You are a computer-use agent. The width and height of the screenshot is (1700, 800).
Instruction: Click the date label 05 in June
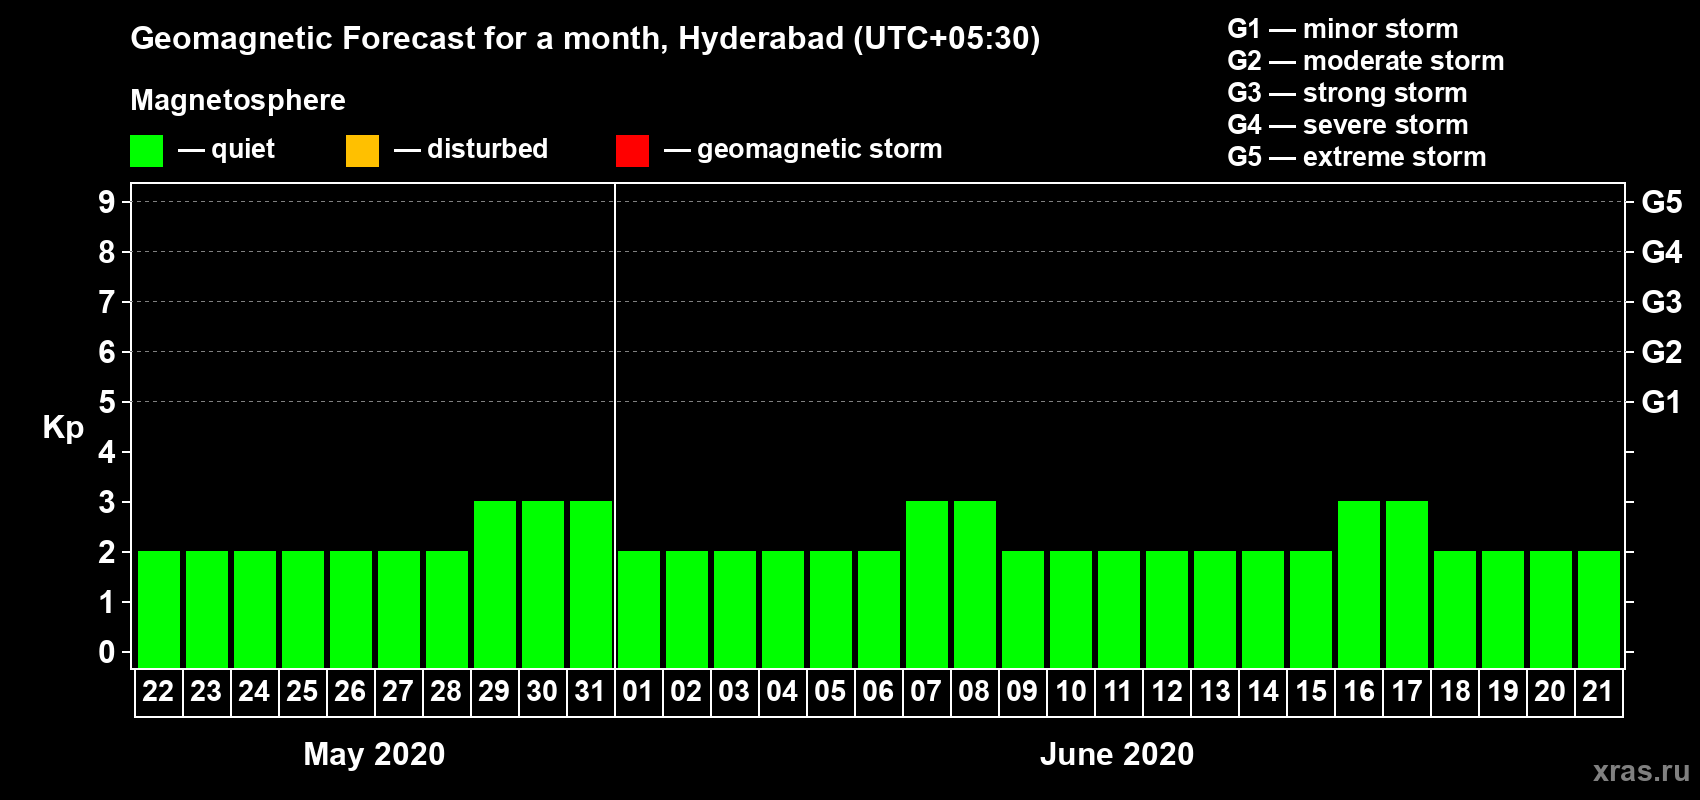pyautogui.click(x=830, y=691)
